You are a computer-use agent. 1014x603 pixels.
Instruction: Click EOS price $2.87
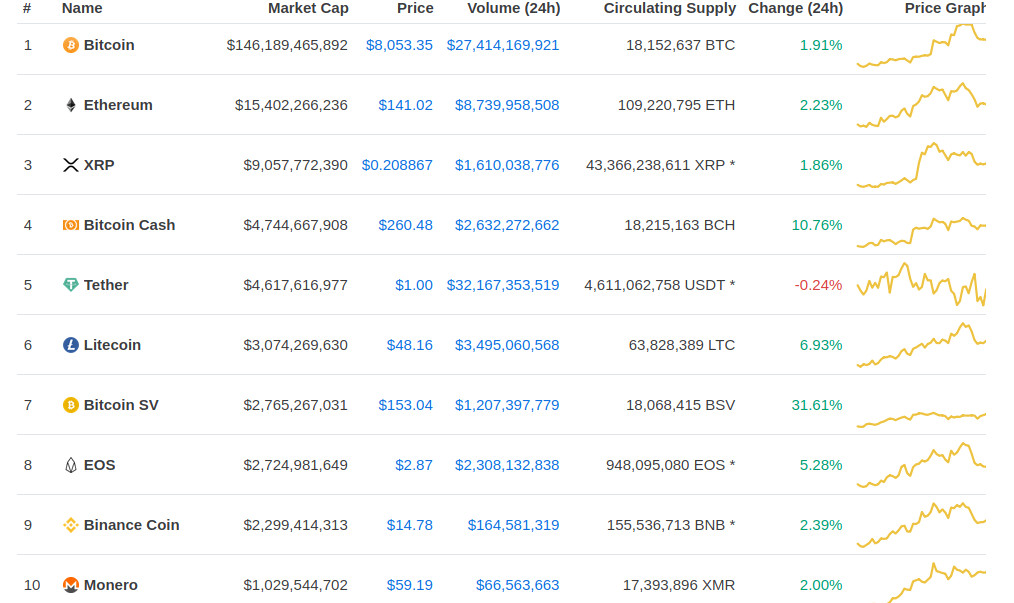(414, 465)
